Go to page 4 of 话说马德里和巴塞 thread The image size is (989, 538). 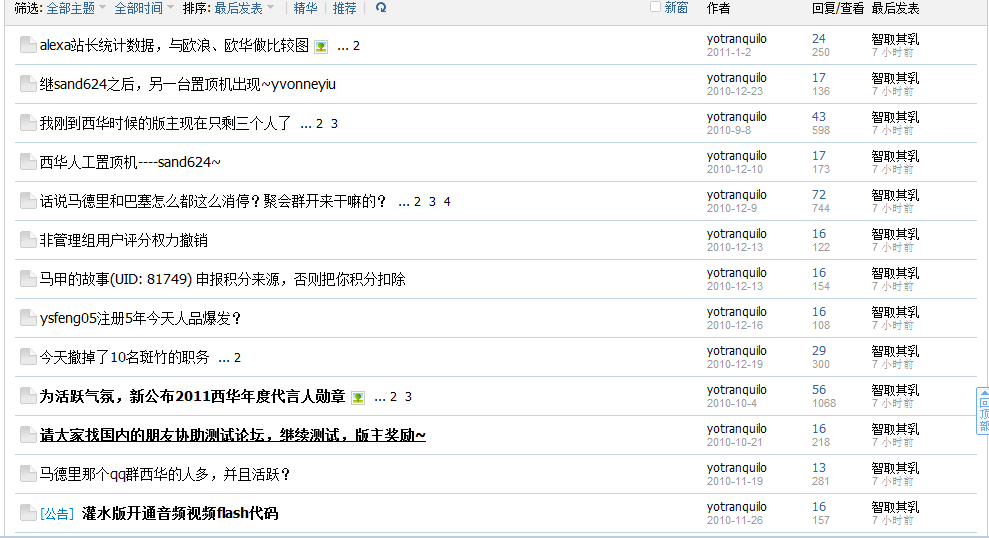tap(447, 202)
